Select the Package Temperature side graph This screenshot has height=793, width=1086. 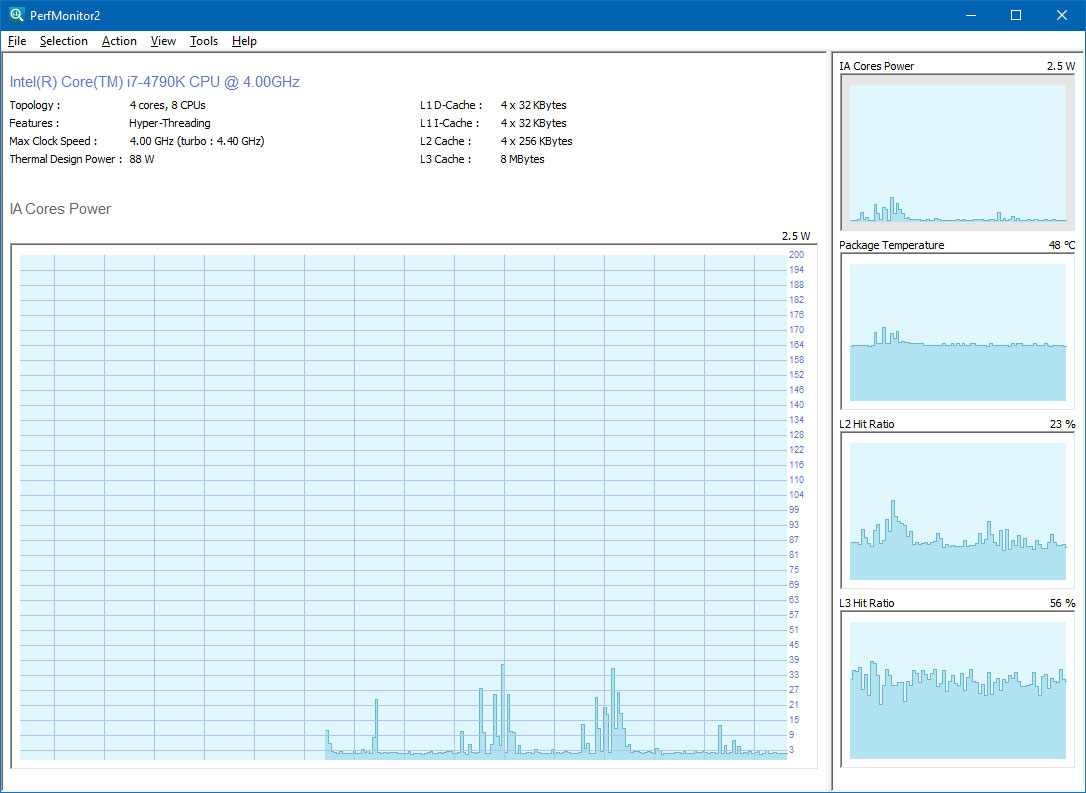958,331
